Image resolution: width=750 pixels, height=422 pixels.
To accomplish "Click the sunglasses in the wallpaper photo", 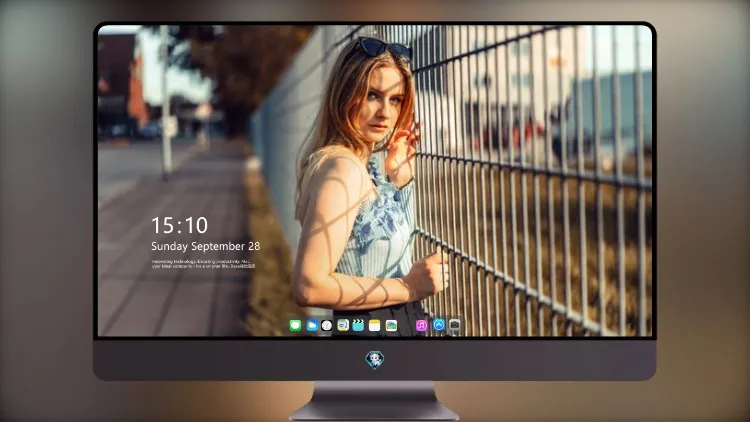I will coord(385,48).
